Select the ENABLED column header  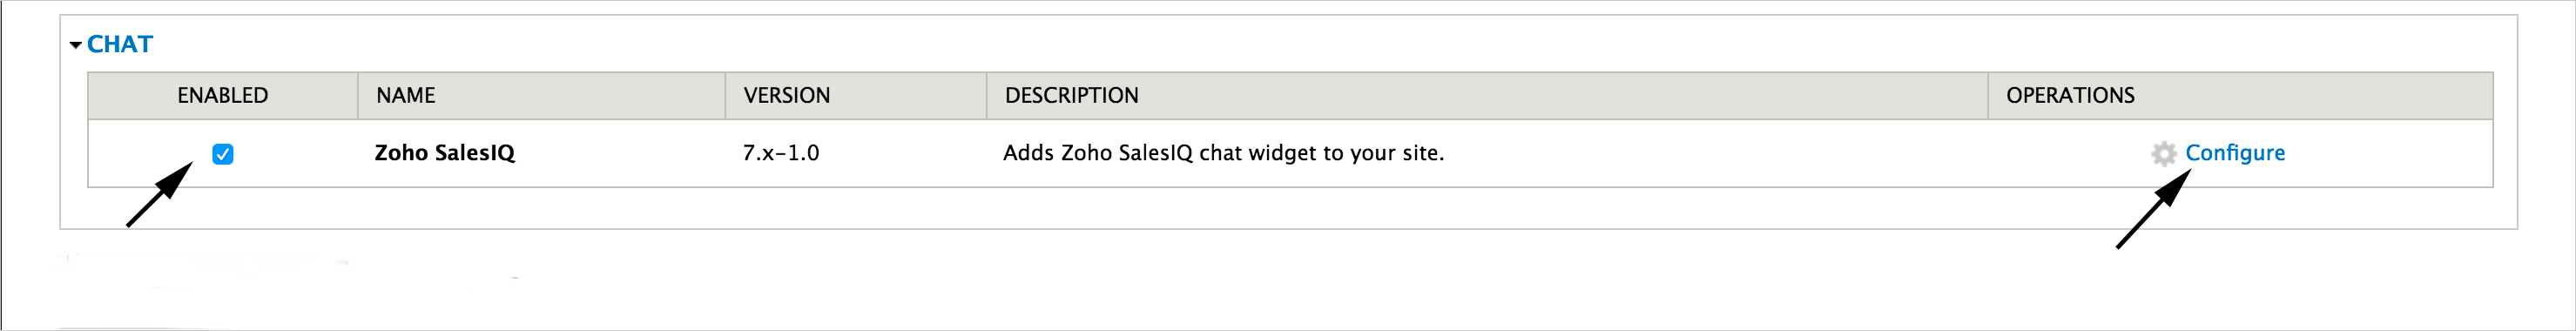tap(223, 95)
